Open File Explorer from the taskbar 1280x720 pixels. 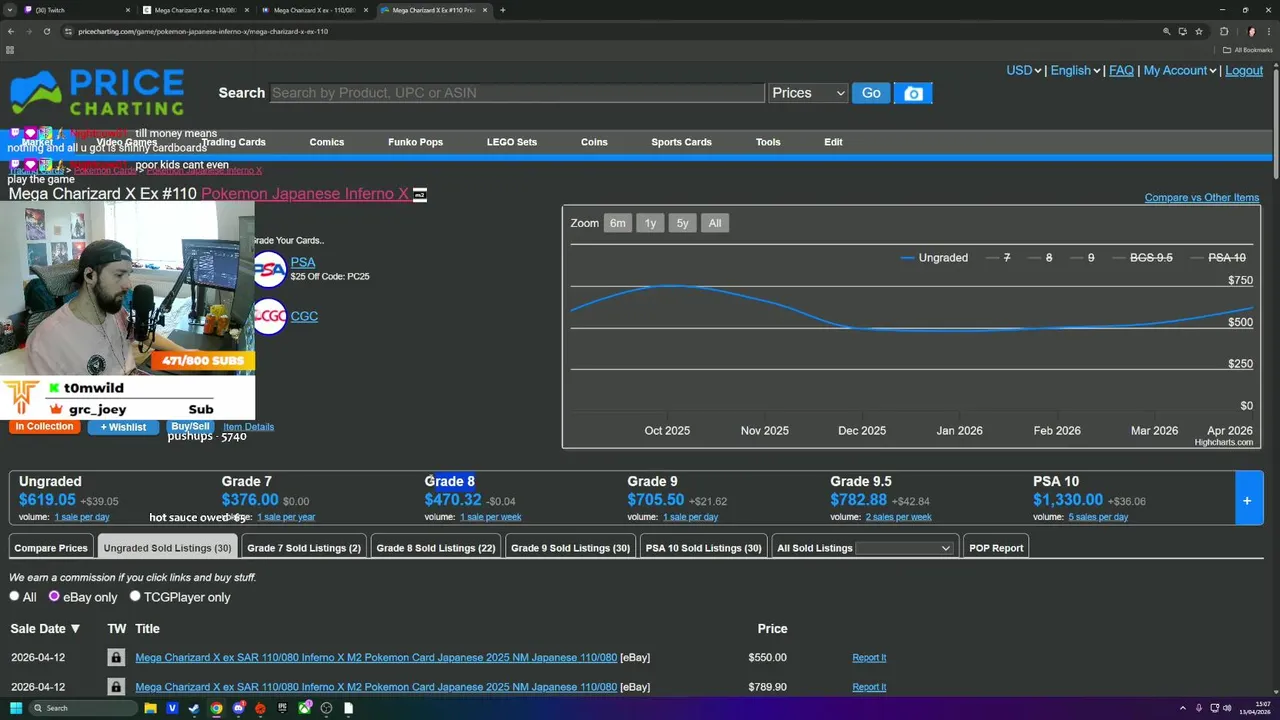click(x=151, y=708)
